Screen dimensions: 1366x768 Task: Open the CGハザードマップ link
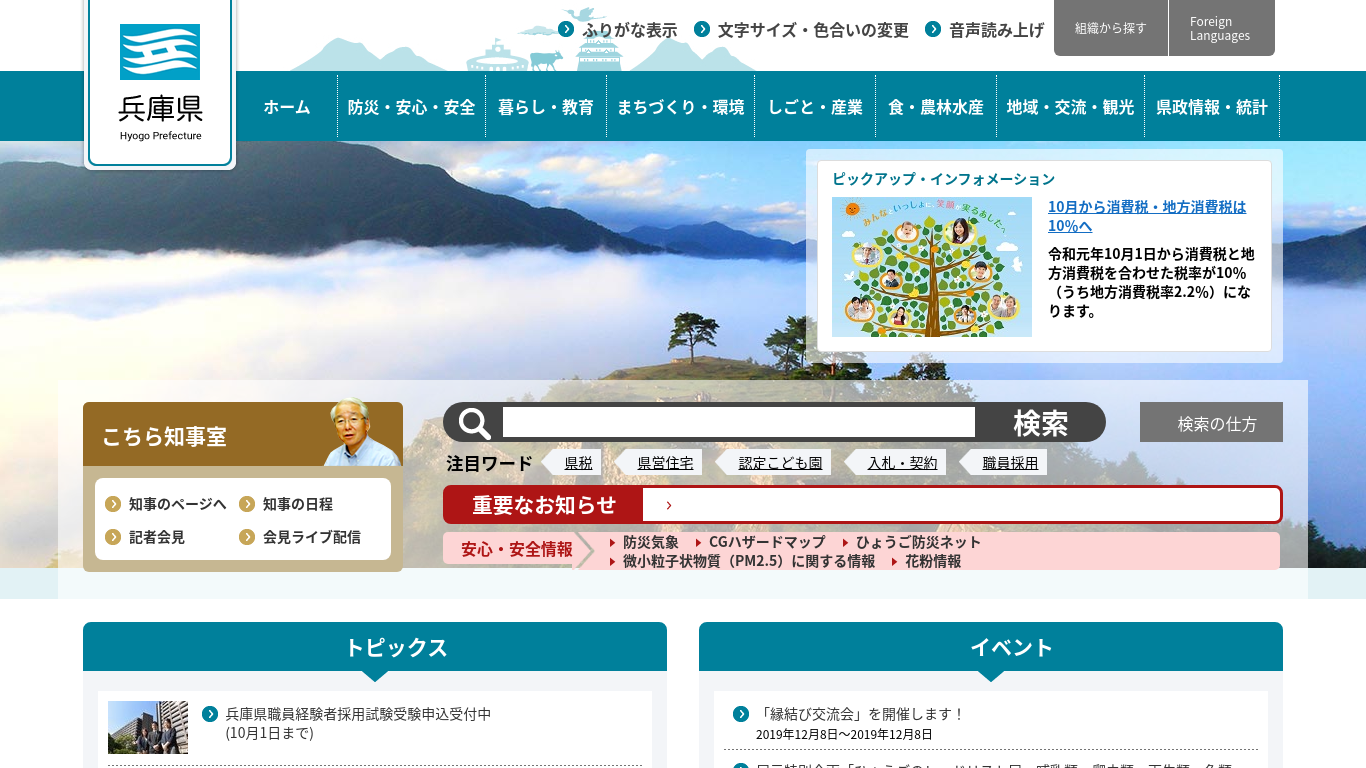coord(767,542)
